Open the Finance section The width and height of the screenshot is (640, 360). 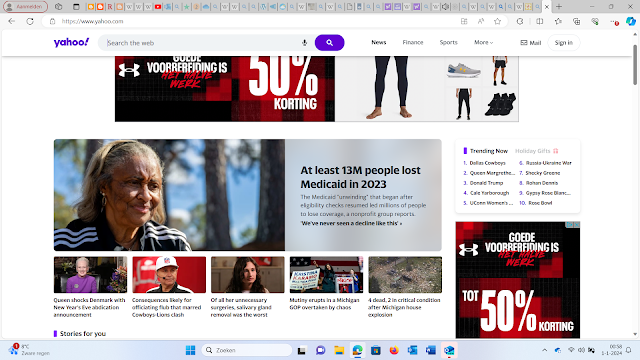coord(413,42)
